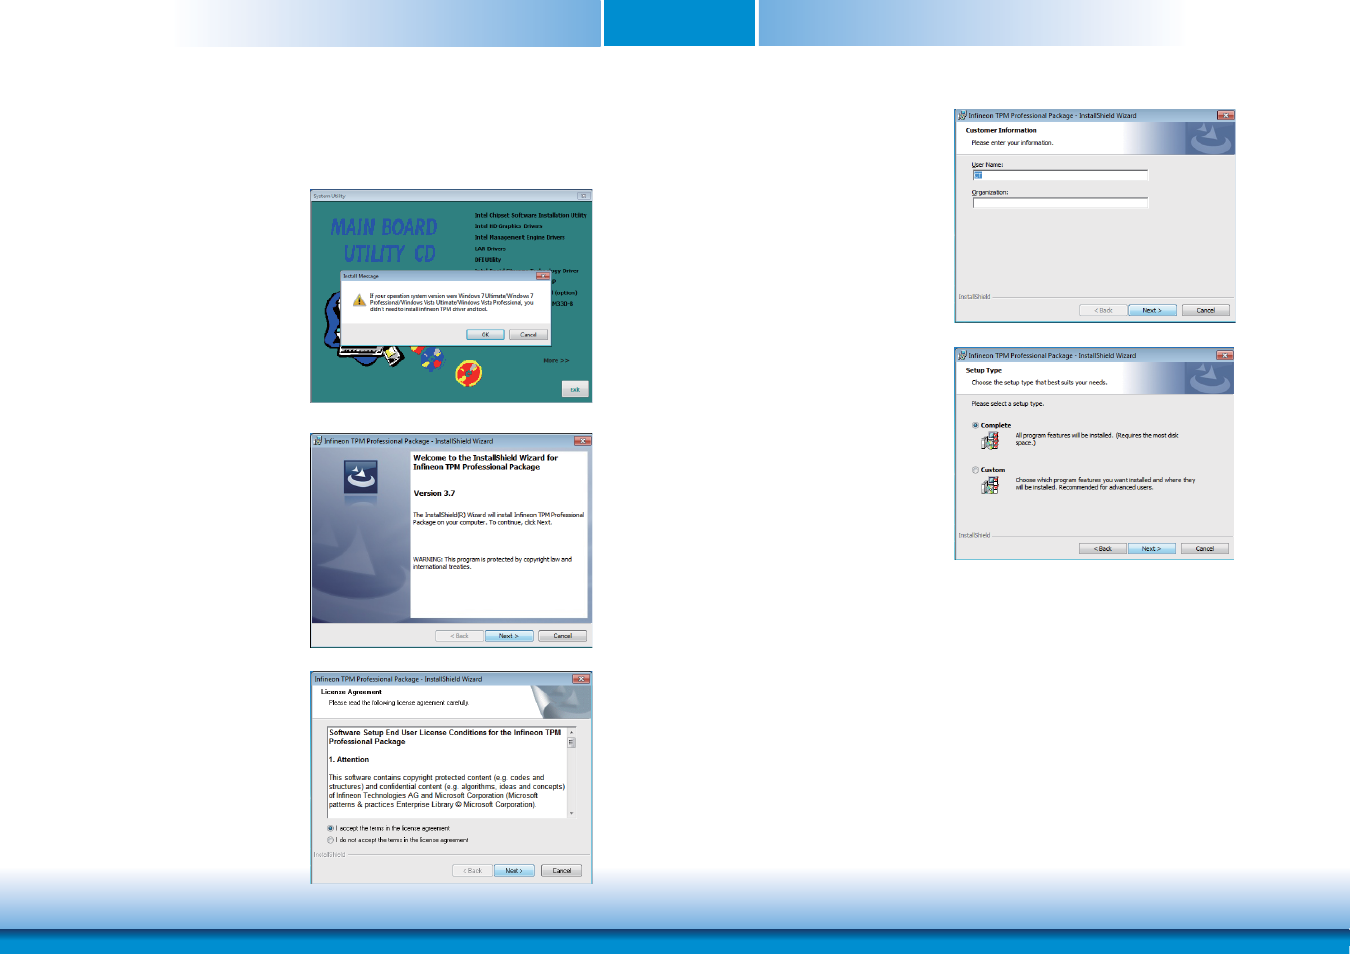The image size is (1350, 954).
Task: Click the '1. Attention' license heading
Action: [x=349, y=759]
